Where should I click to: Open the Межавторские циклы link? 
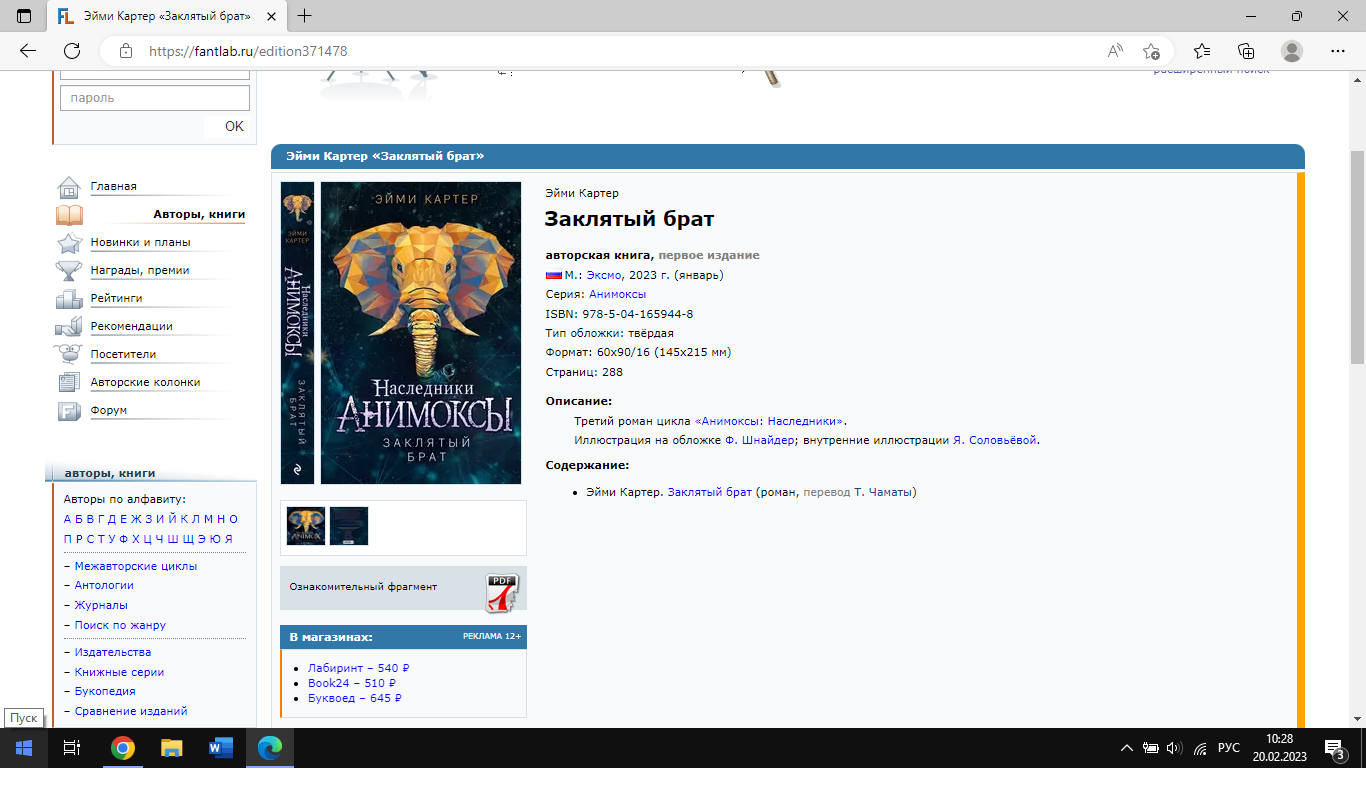(x=136, y=566)
